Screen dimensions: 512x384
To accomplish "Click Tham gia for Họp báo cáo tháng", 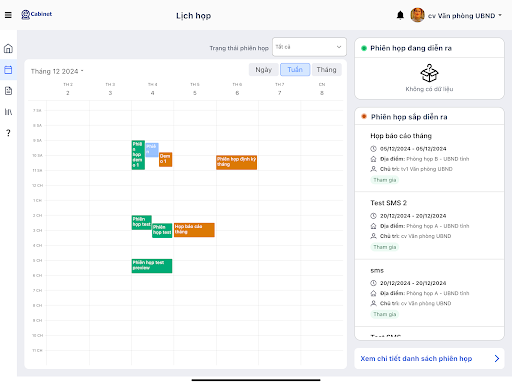I will click(x=385, y=180).
